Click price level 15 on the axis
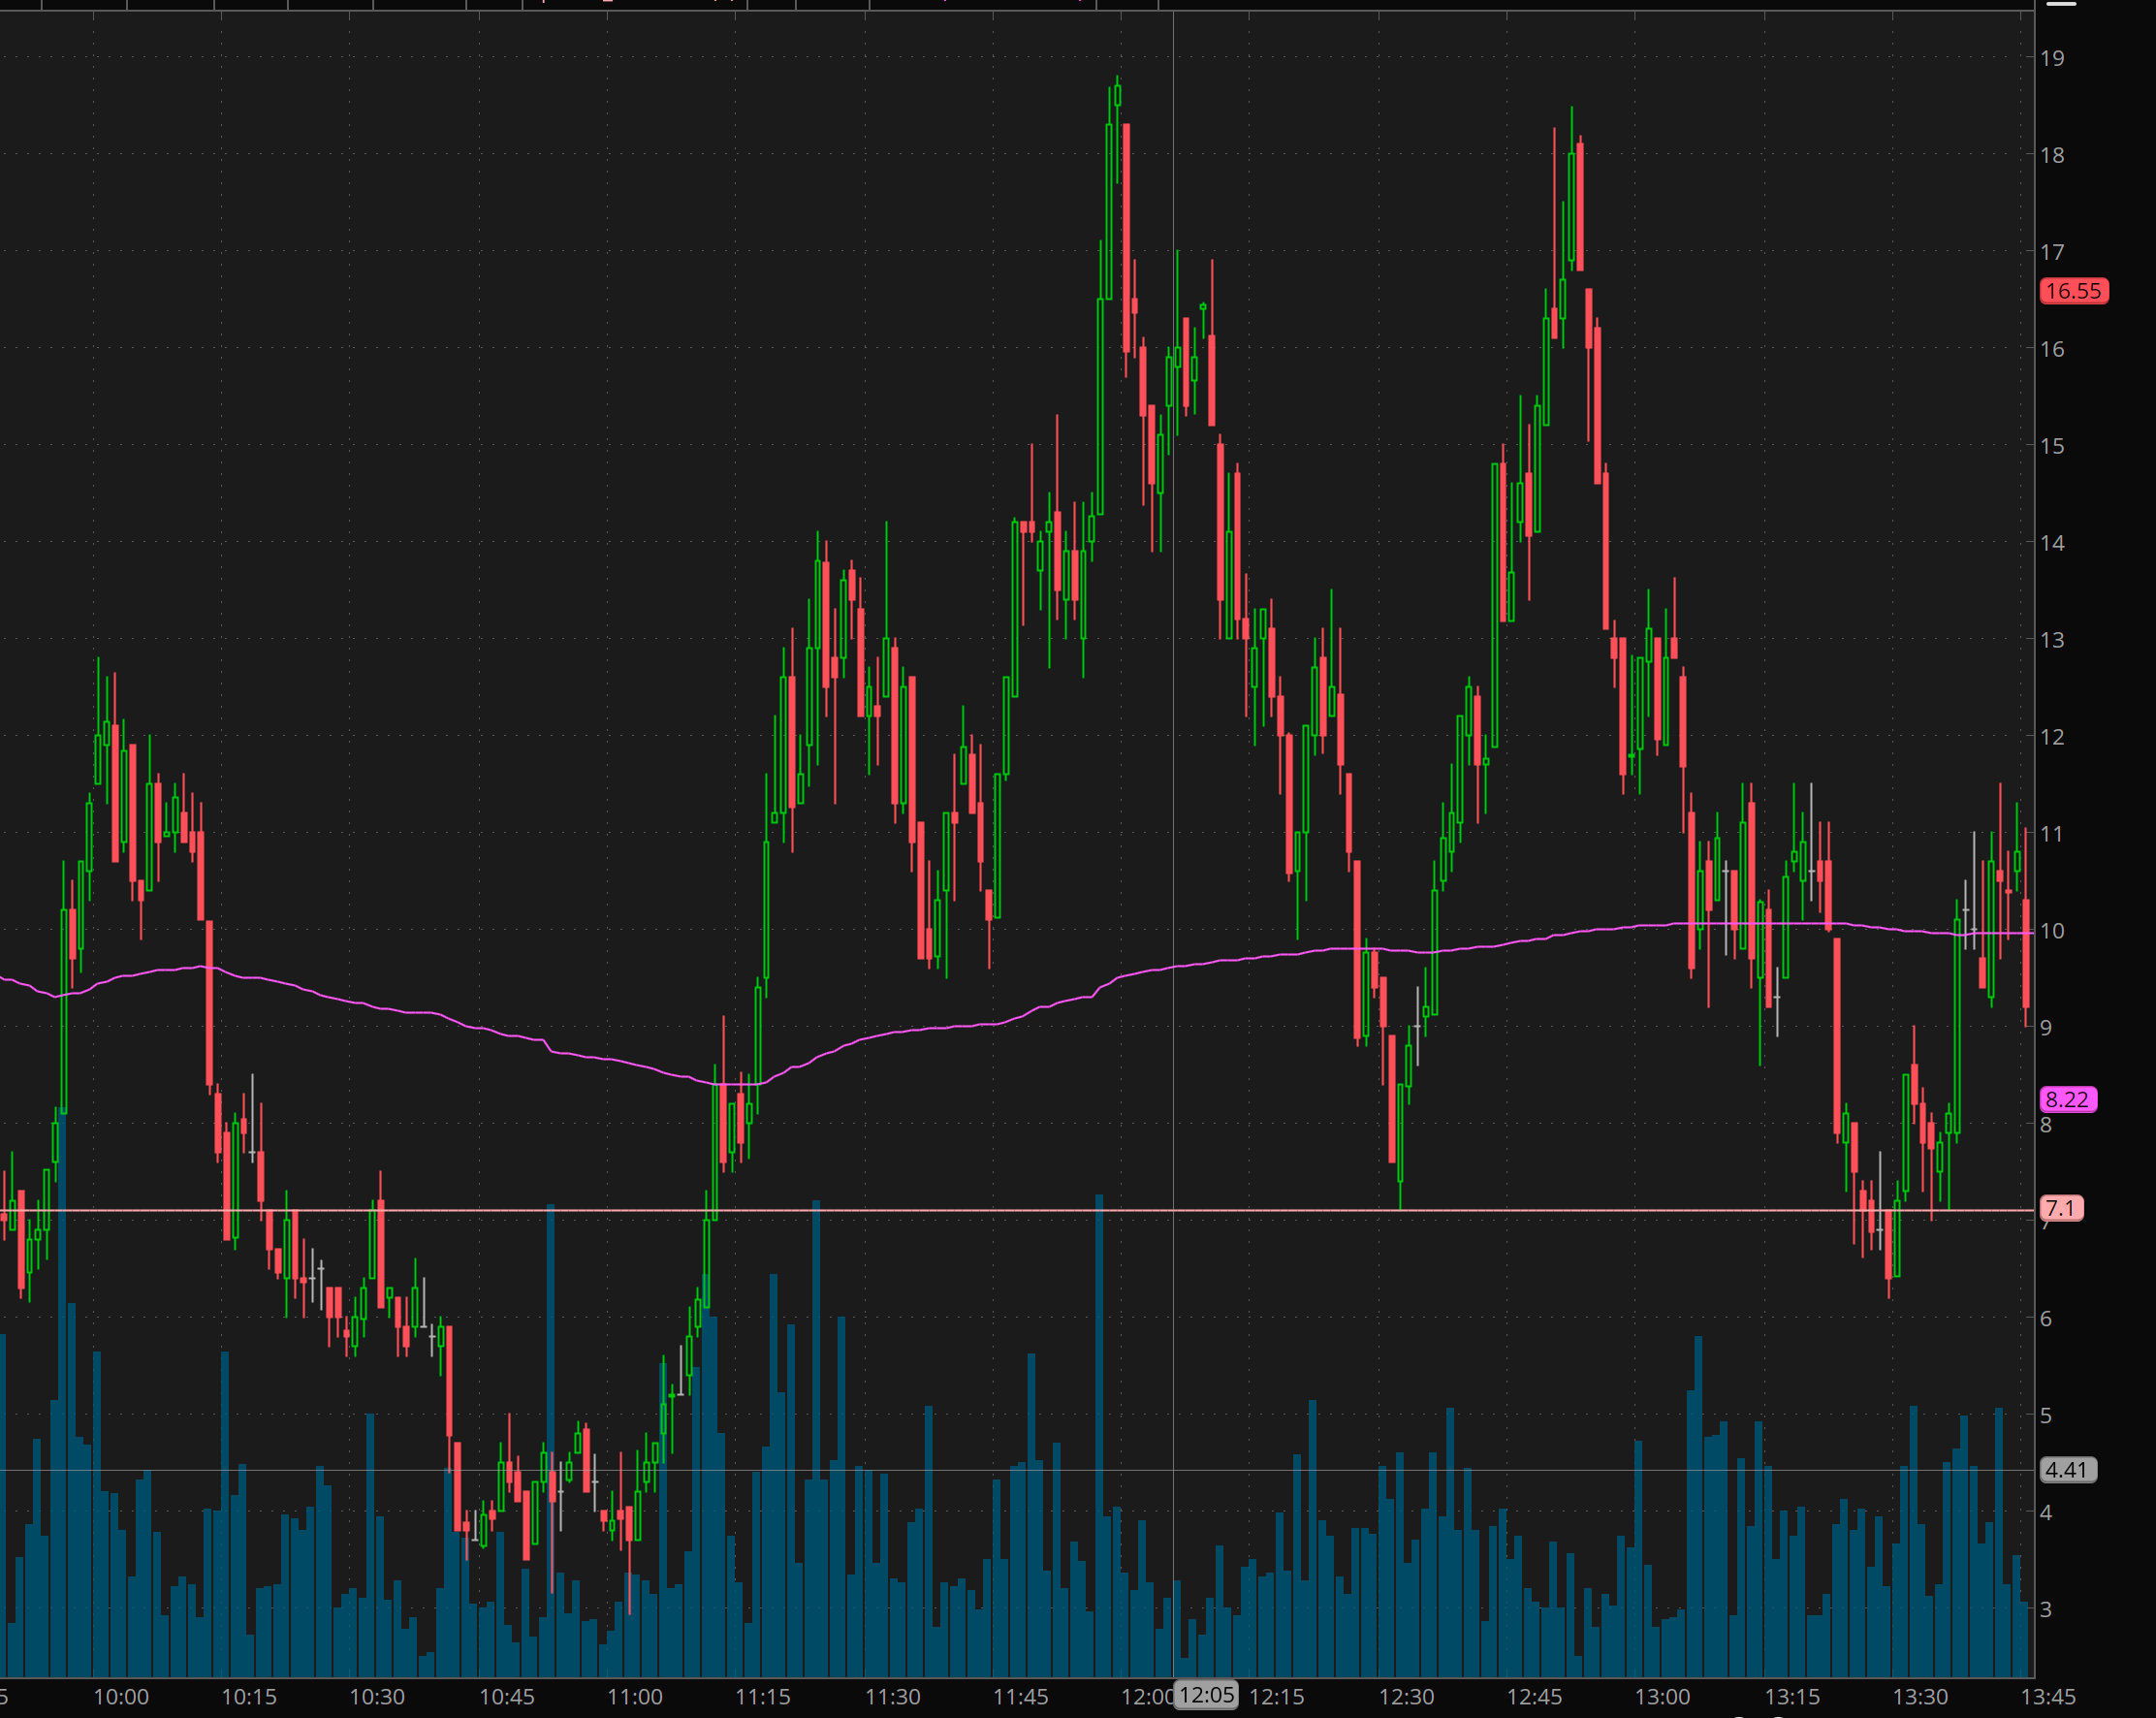 [x=2052, y=446]
